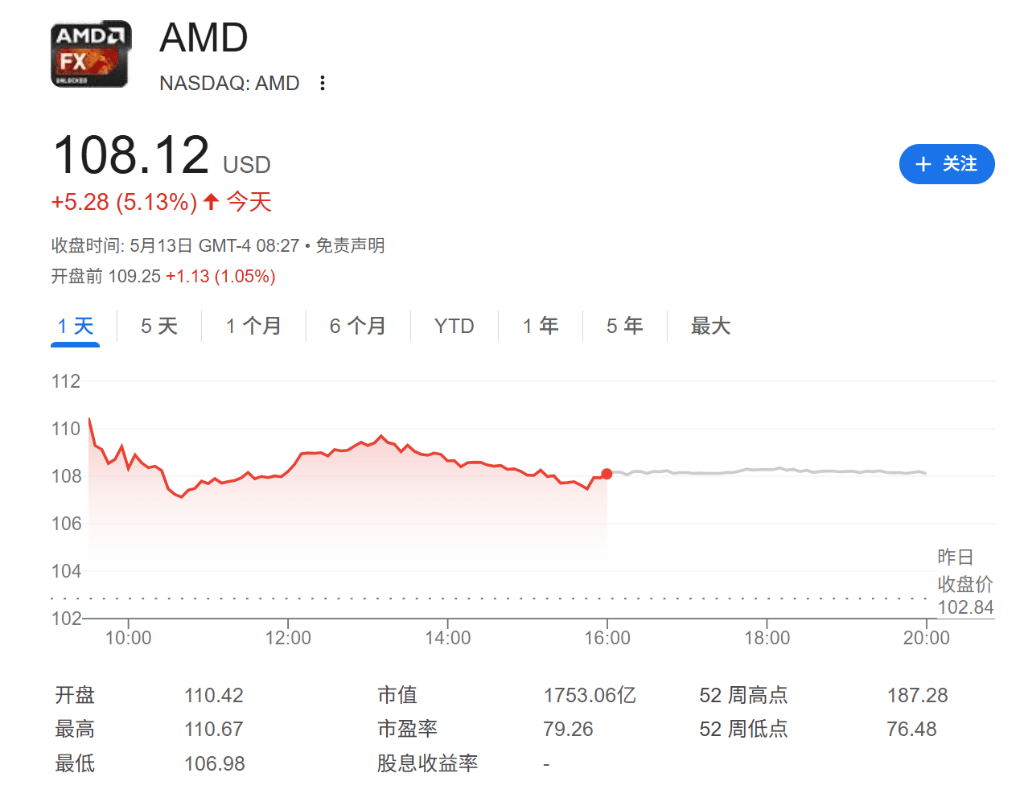Click the gray after-hours line near 18:00

tap(766, 470)
